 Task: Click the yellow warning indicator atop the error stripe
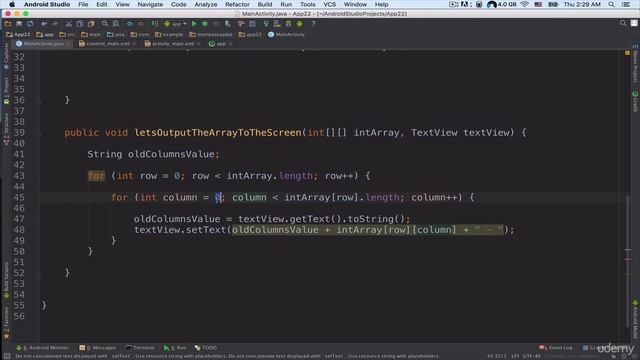tap(627, 53)
